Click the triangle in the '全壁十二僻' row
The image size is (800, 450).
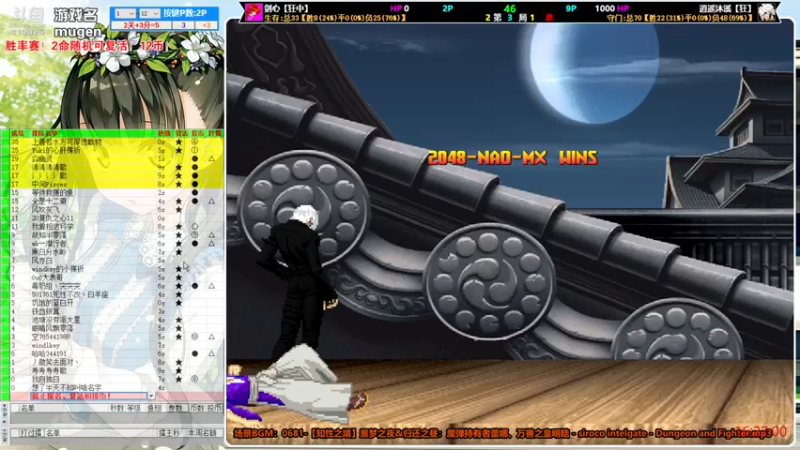(x=211, y=201)
